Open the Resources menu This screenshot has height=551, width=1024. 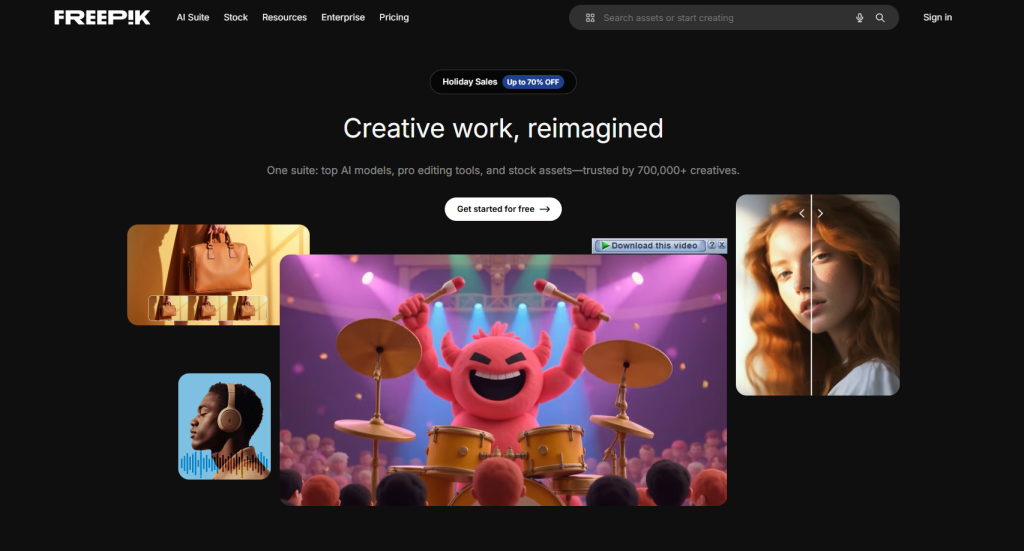pos(284,18)
